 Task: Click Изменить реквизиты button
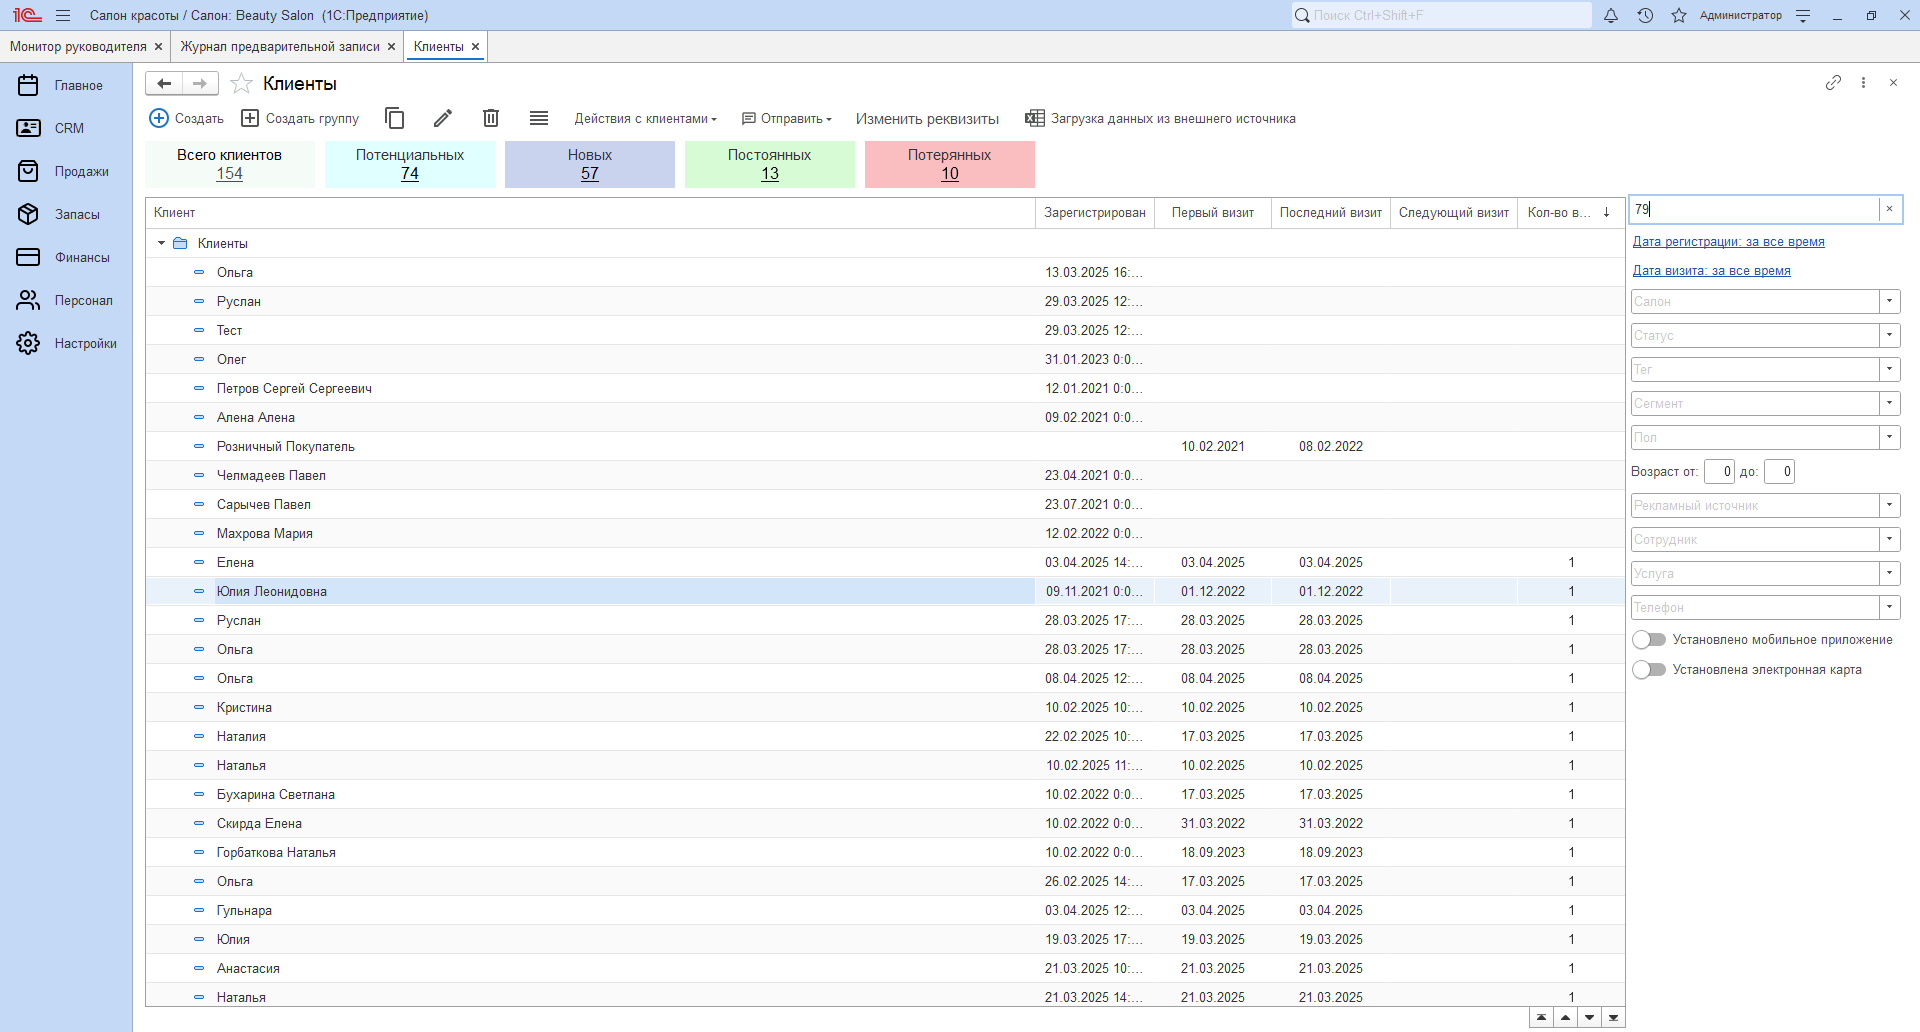tap(927, 118)
